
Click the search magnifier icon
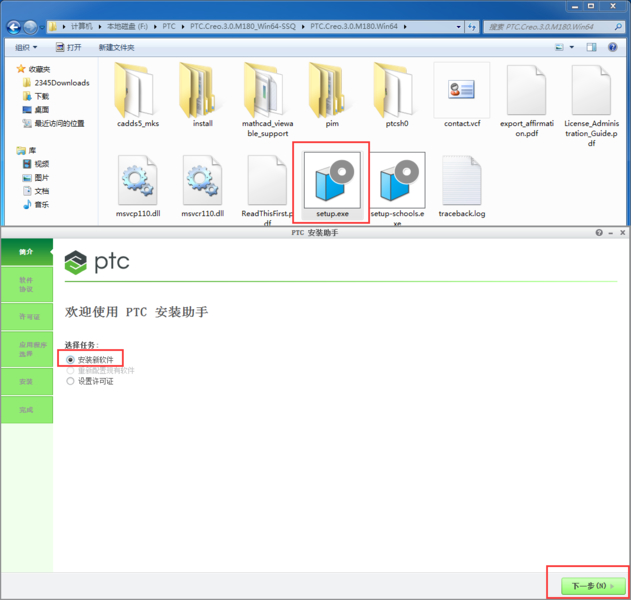click(x=618, y=27)
